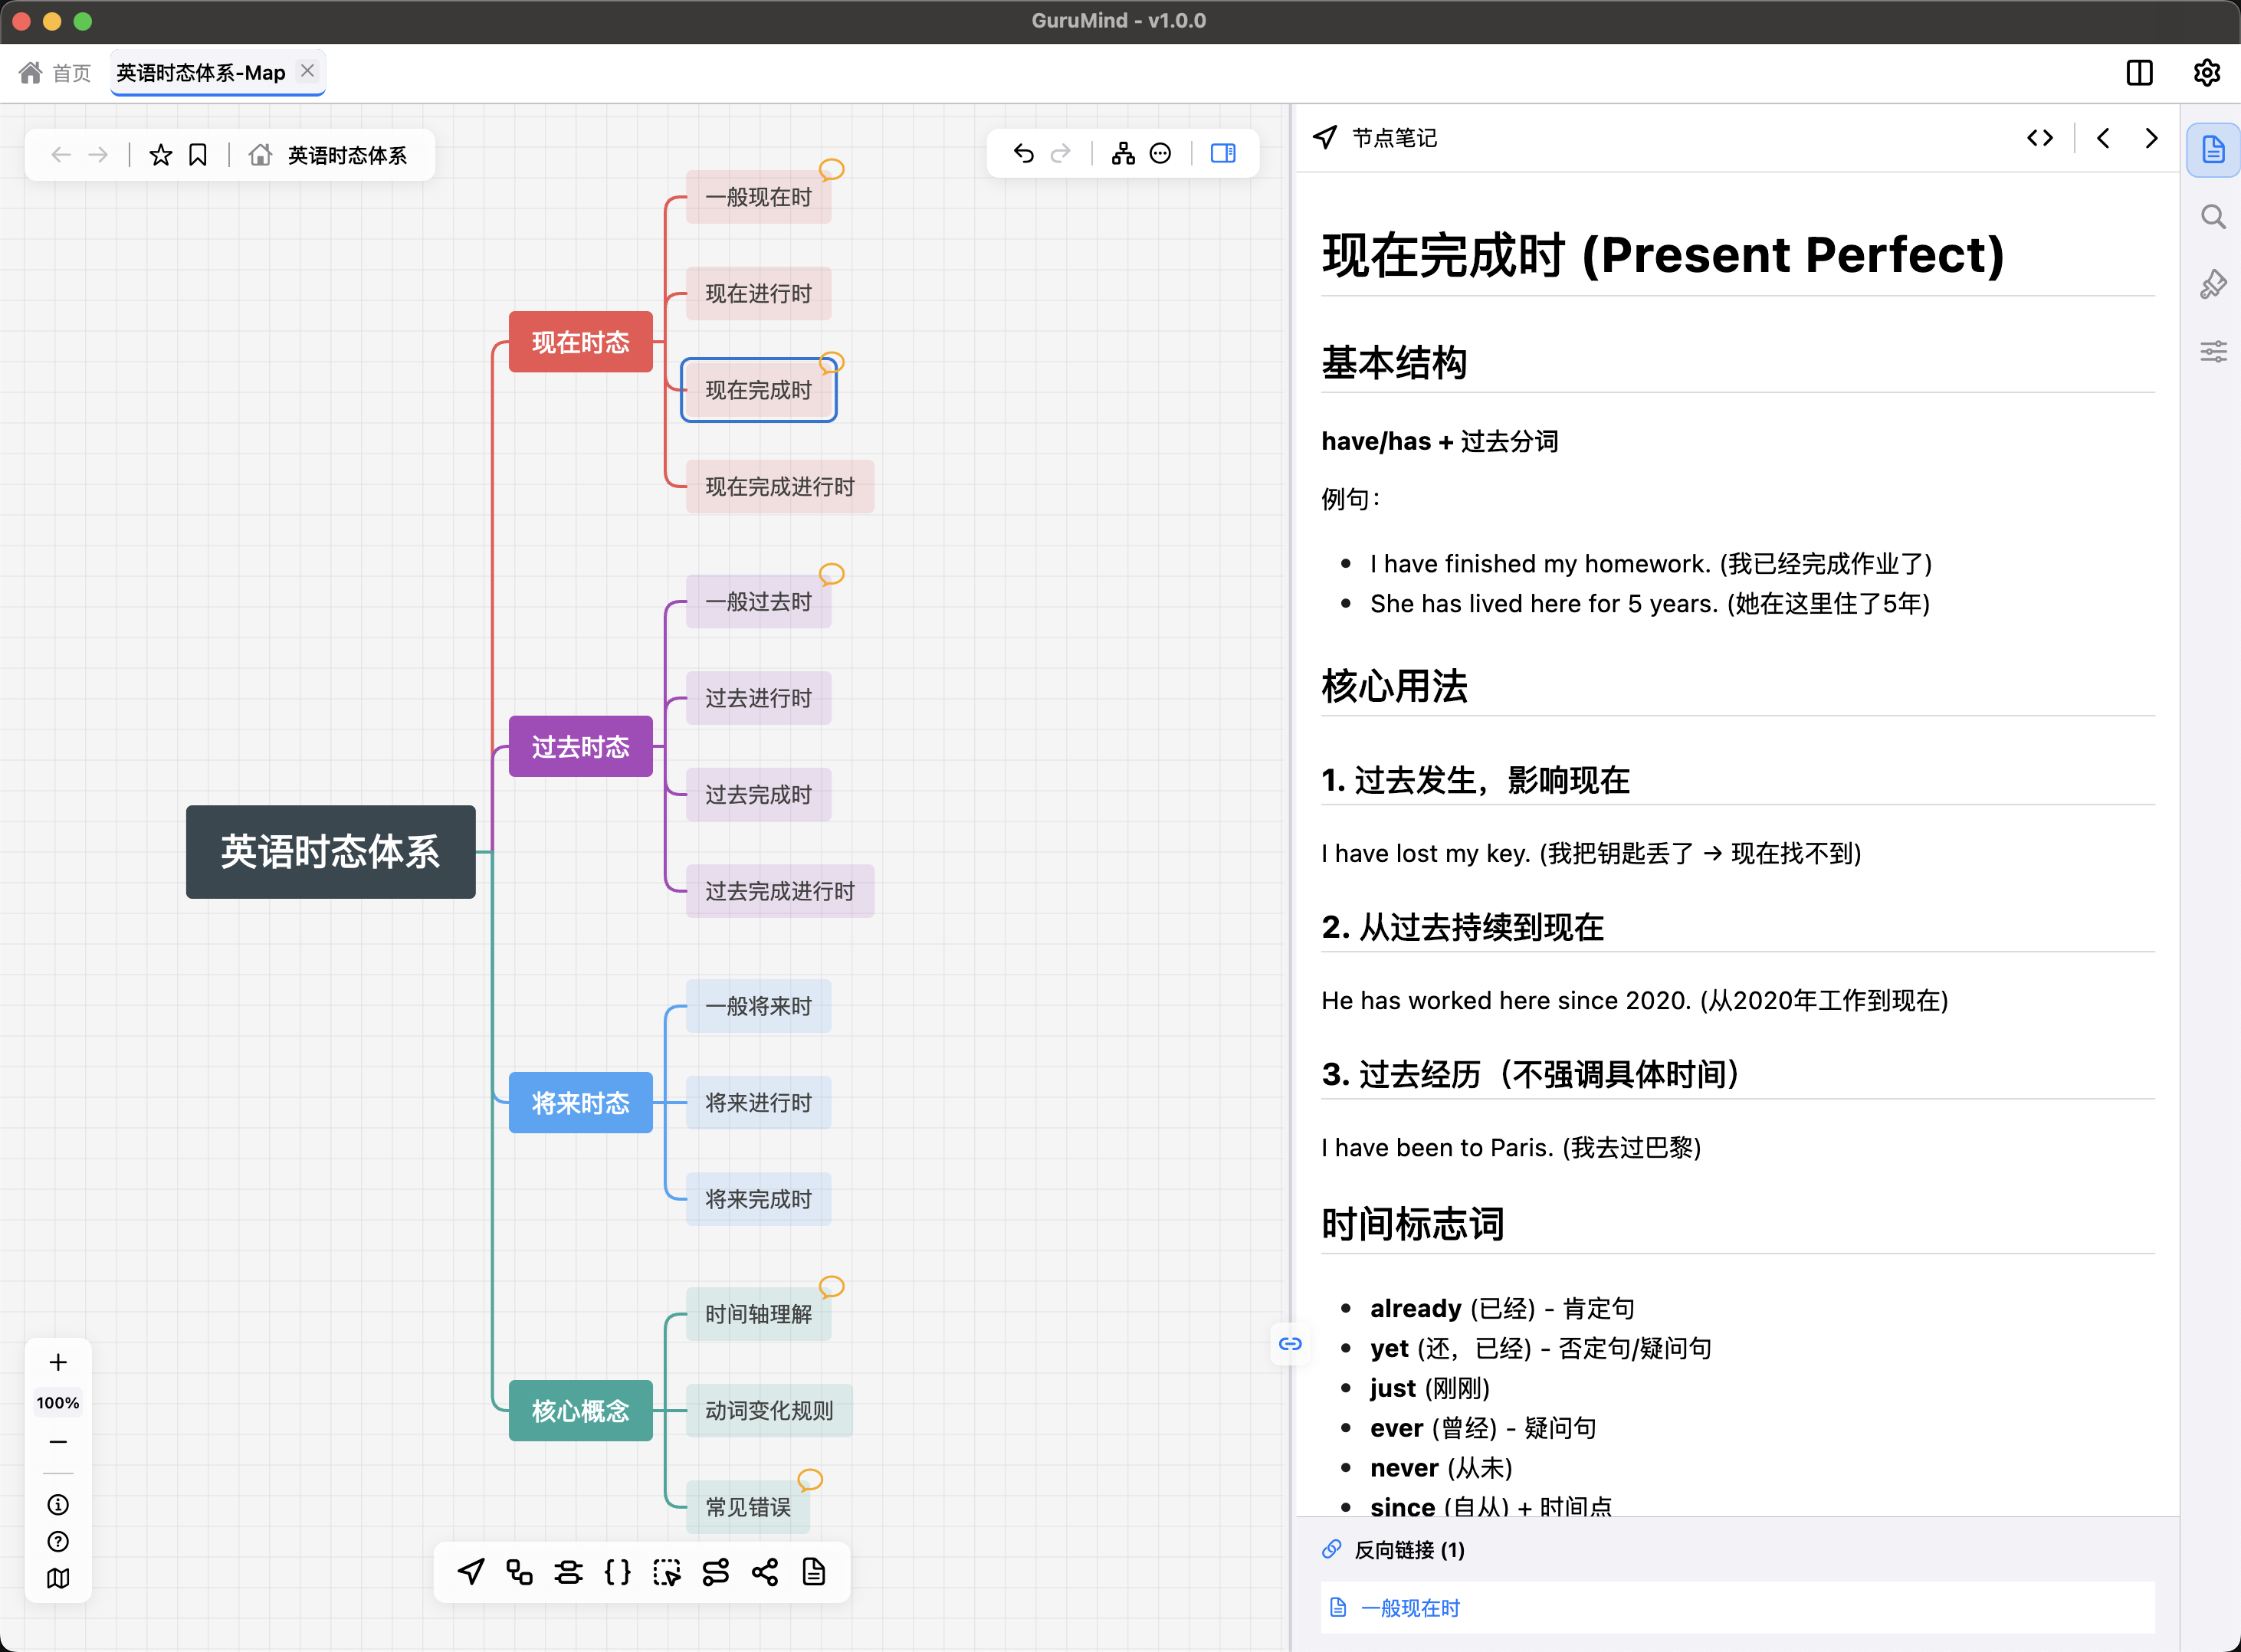
Task: Click the share icon in bottom toolbar
Action: pos(765,1572)
